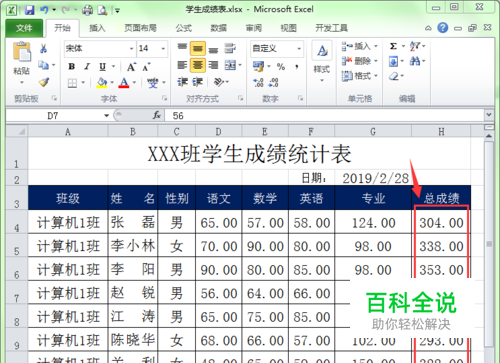The height and width of the screenshot is (363, 500).
Task: Open the font name dropdown
Action: tap(131, 49)
